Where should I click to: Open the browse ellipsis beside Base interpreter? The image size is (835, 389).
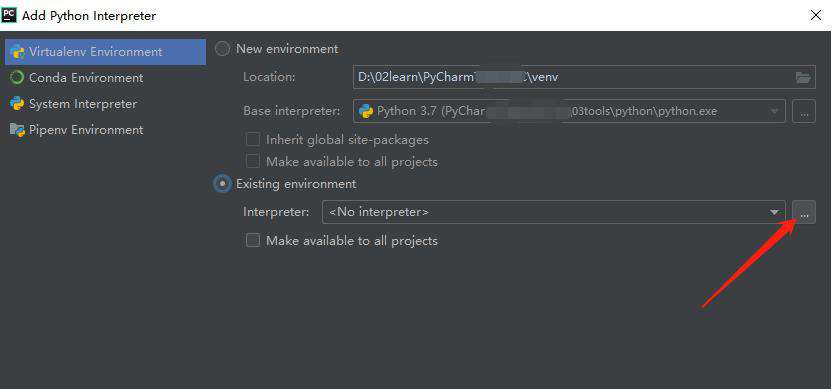804,111
